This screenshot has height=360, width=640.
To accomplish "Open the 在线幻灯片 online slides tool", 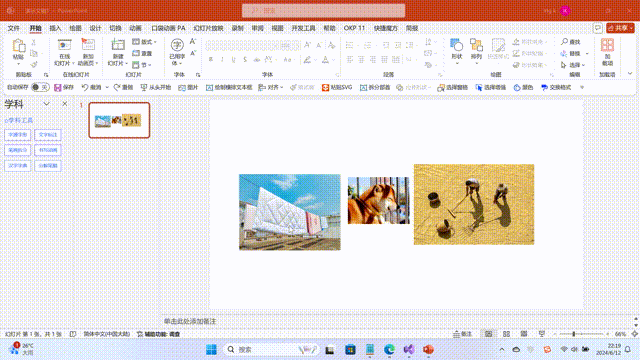I will [64, 52].
